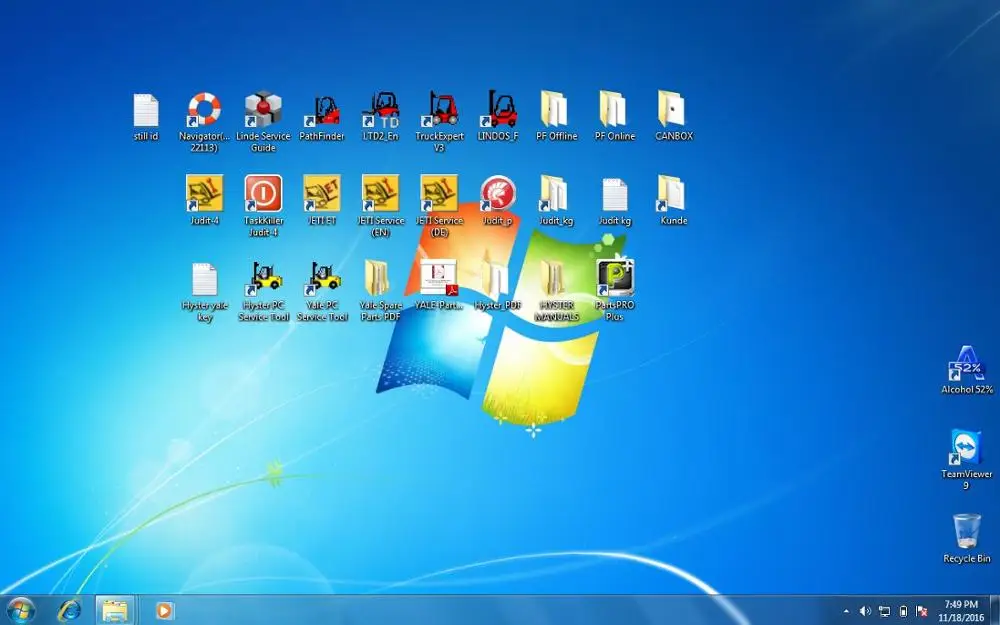Launch Internet Explorer from the taskbar
Image resolution: width=1000 pixels, height=625 pixels.
click(x=69, y=610)
